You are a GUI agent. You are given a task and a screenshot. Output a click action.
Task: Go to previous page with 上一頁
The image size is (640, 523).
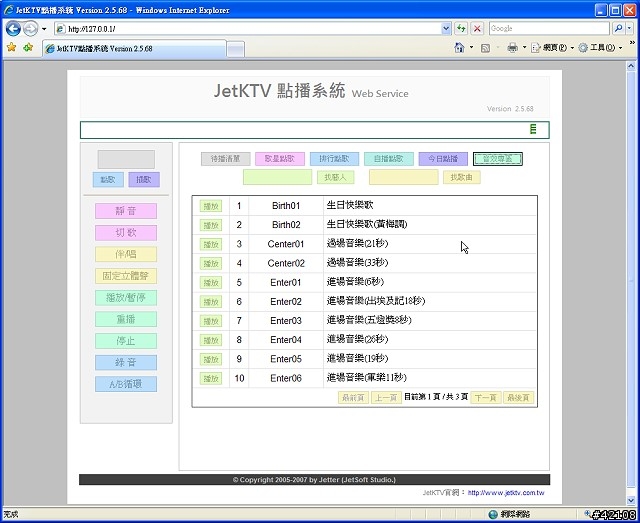pos(386,398)
